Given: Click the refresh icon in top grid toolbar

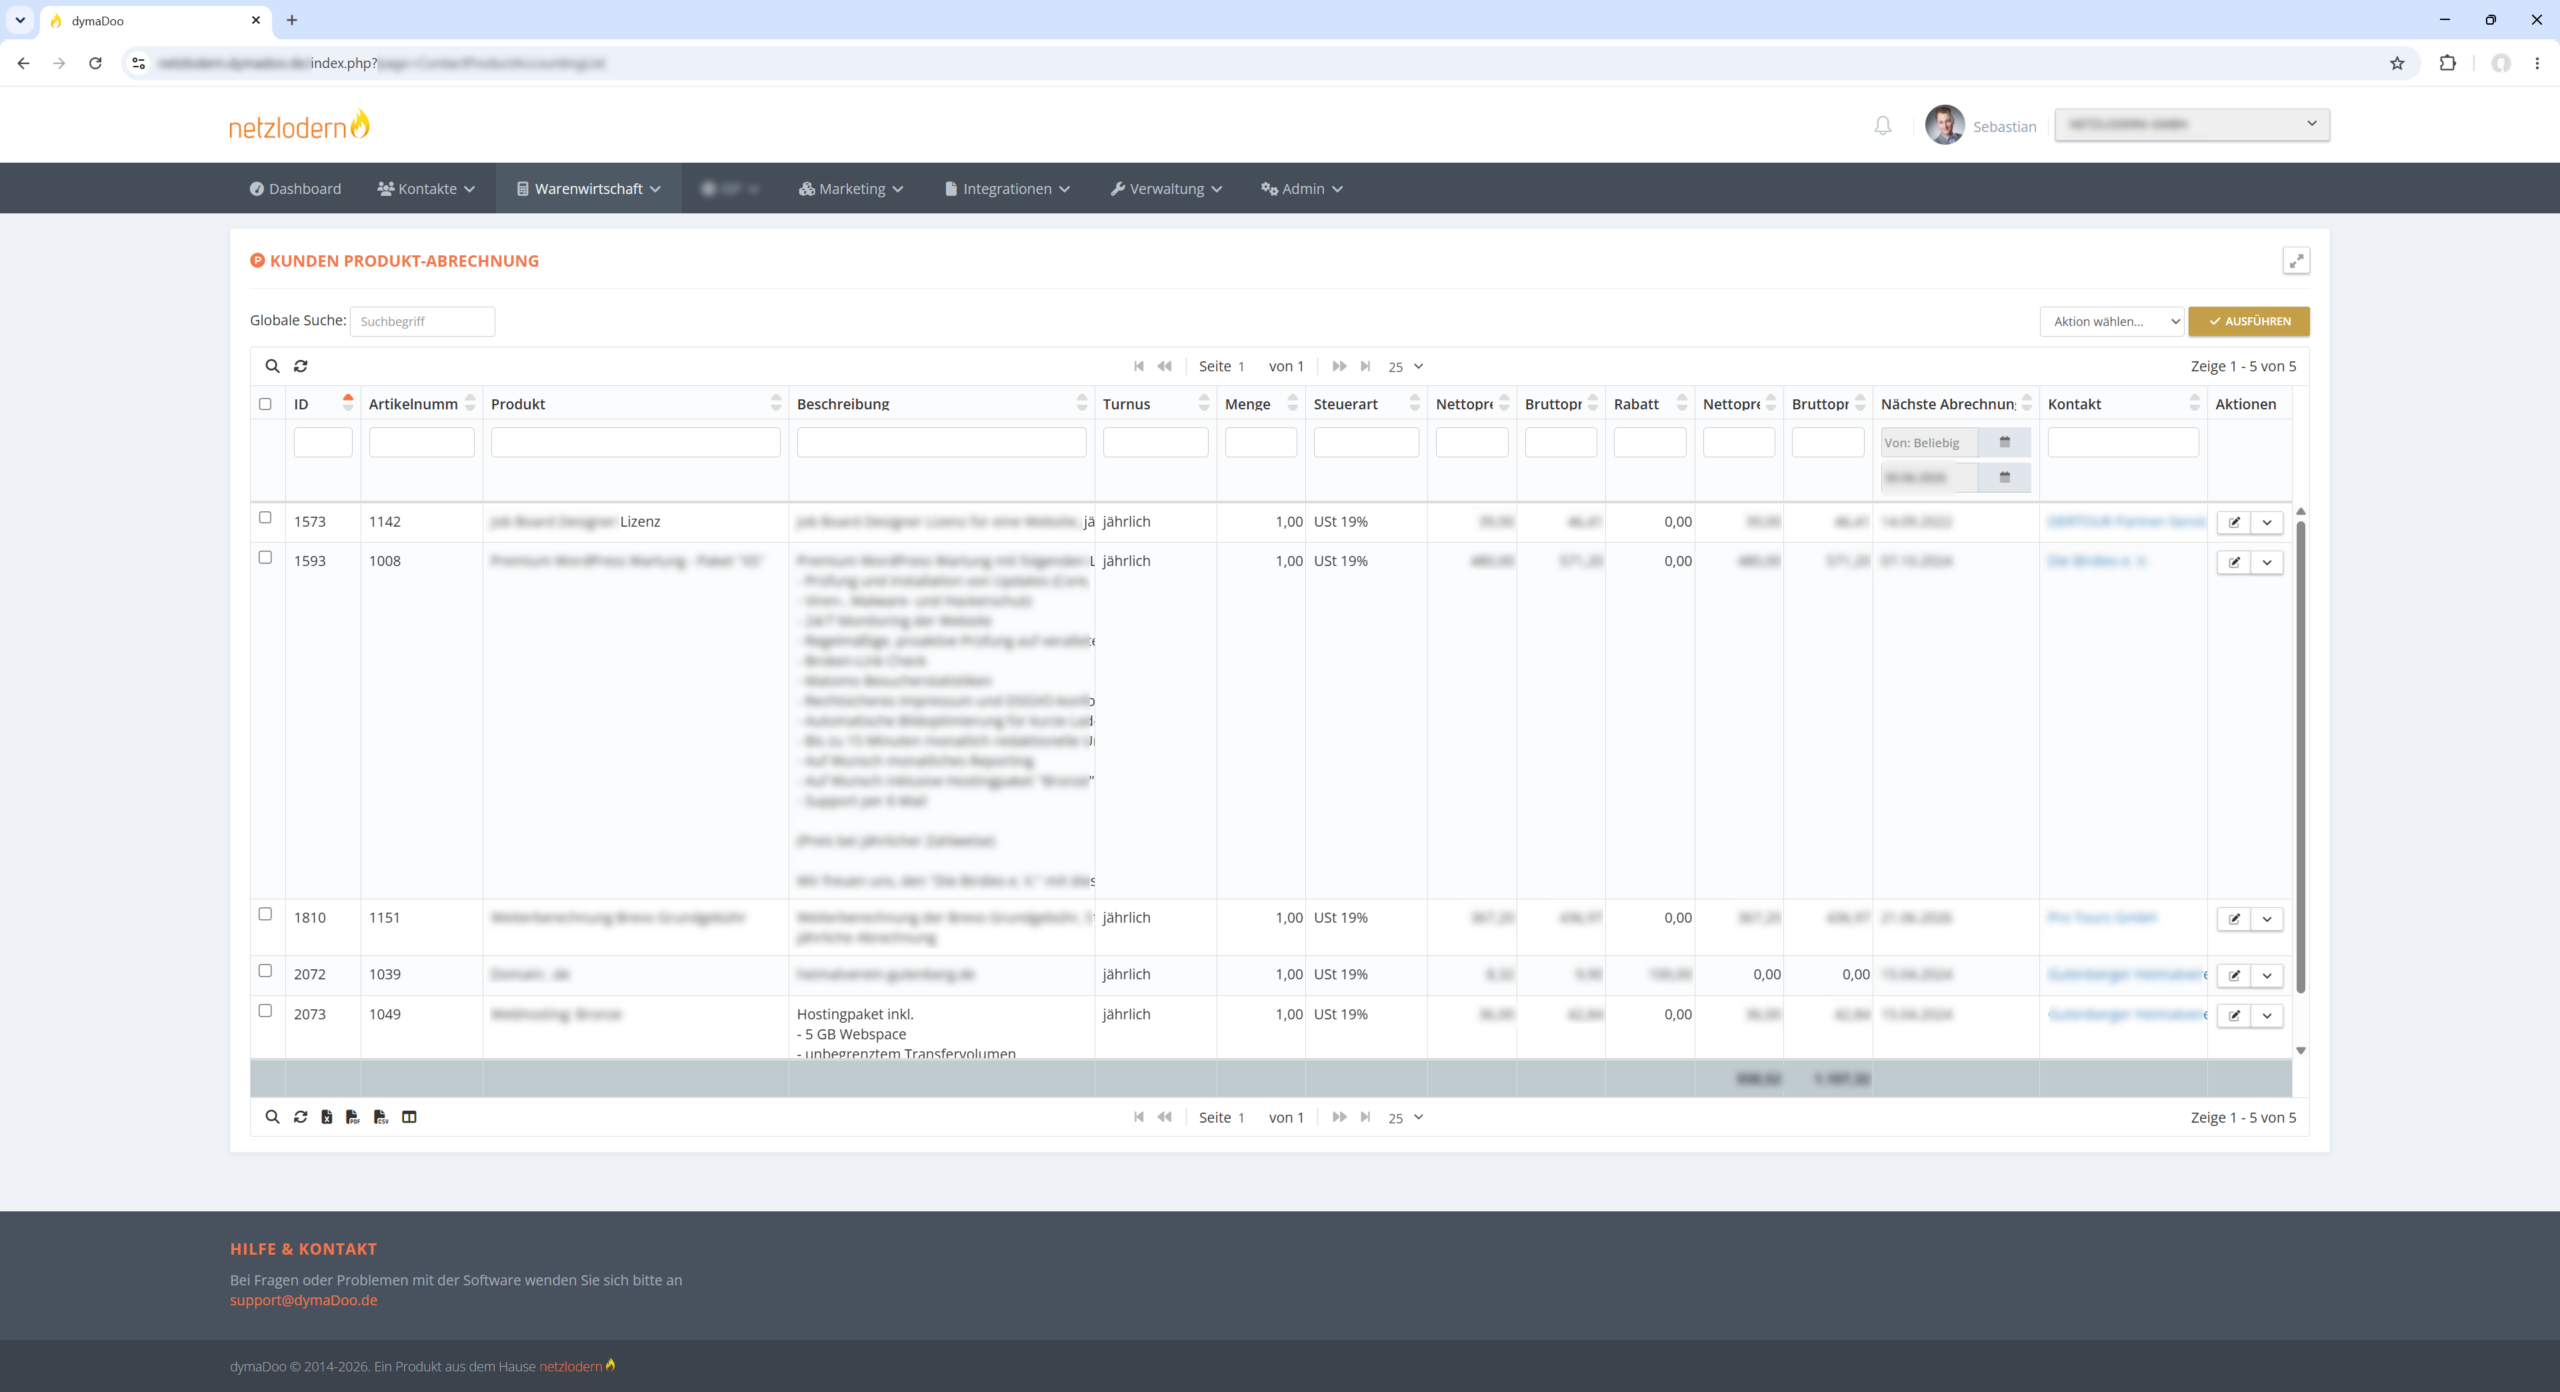Looking at the screenshot, I should pyautogui.click(x=300, y=366).
